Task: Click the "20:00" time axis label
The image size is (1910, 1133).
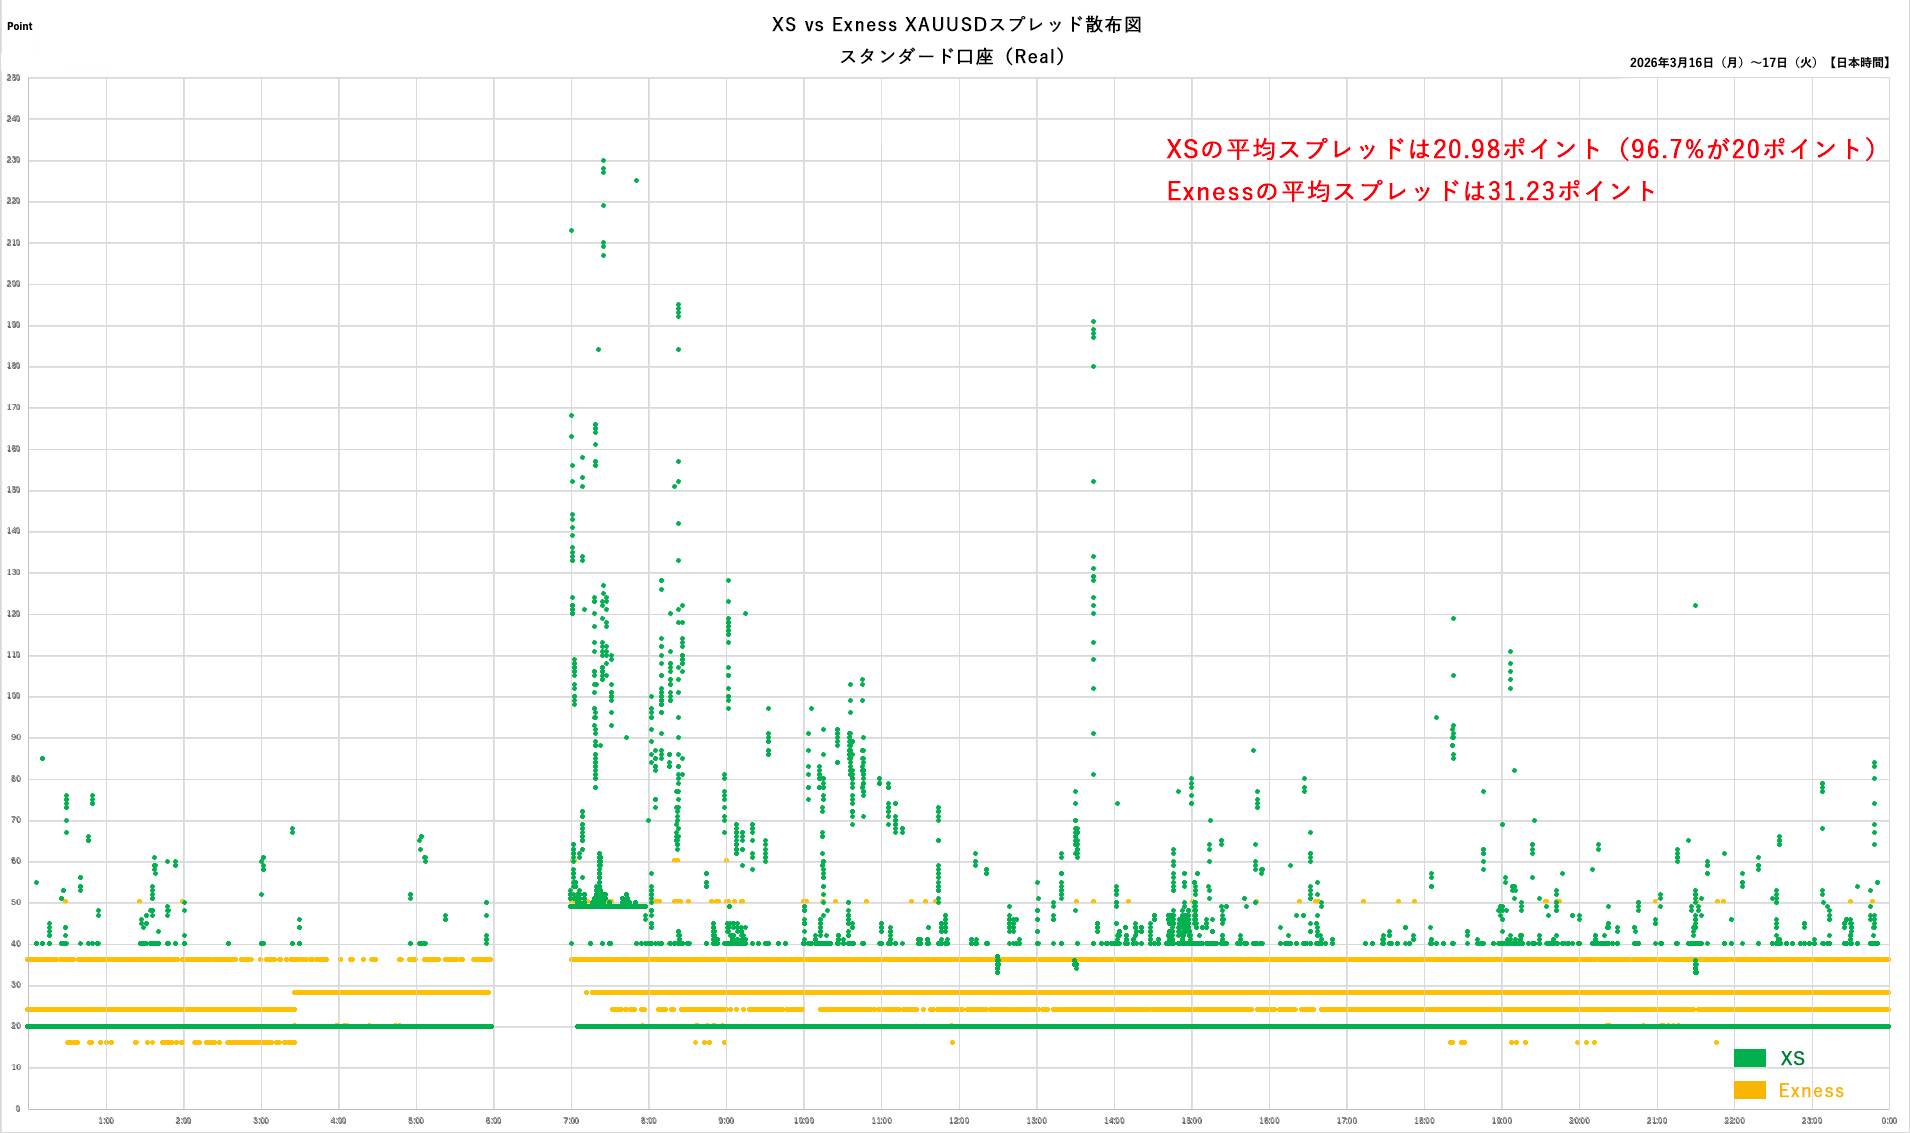Action: click(x=1579, y=1121)
